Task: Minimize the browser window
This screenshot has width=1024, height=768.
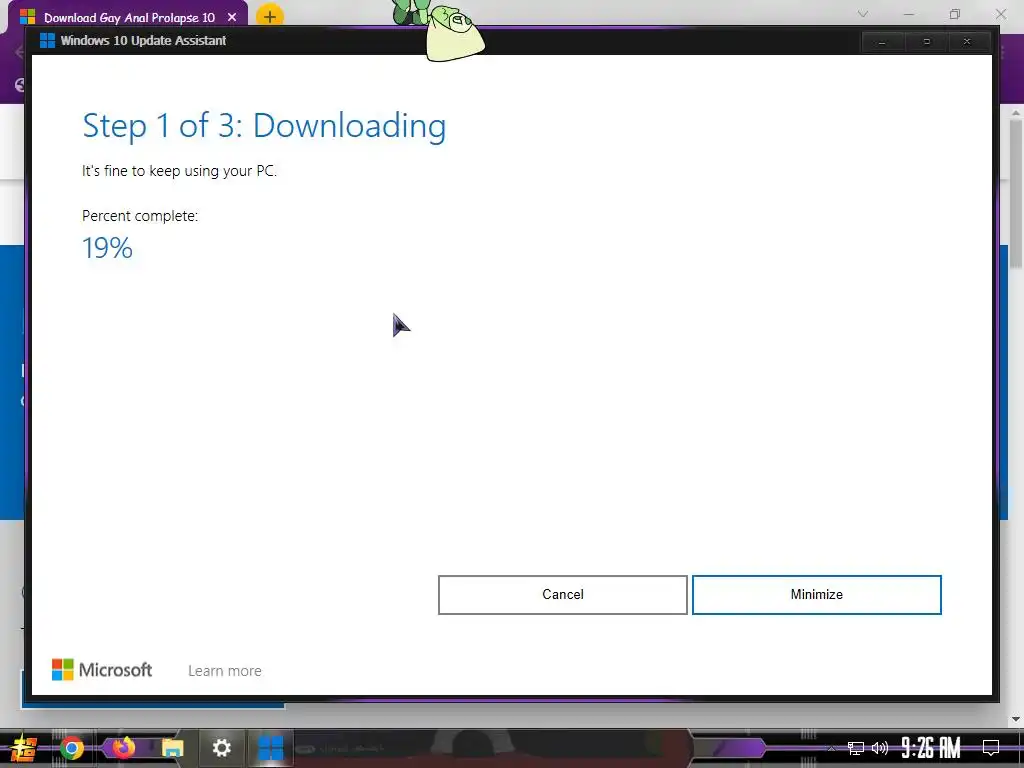Action: click(908, 14)
